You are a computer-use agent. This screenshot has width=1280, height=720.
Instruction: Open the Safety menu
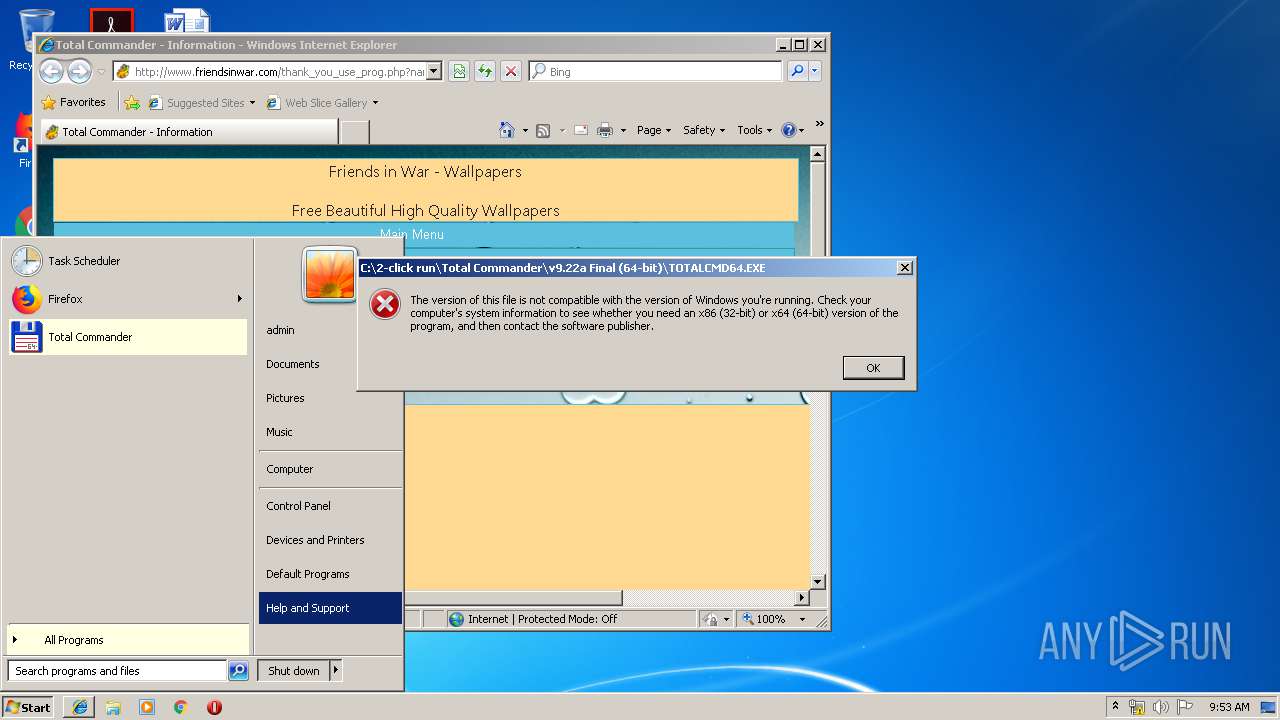pyautogui.click(x=704, y=130)
